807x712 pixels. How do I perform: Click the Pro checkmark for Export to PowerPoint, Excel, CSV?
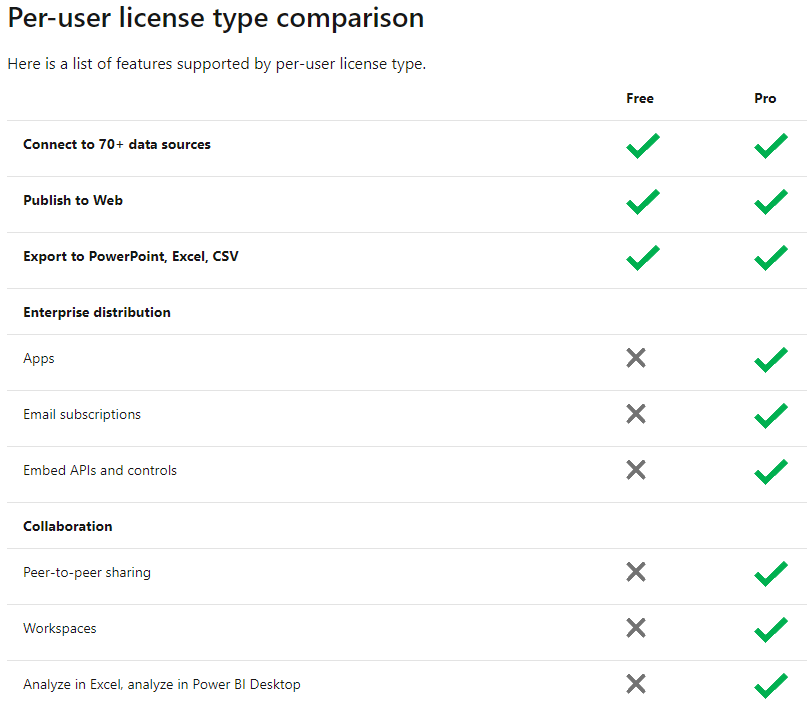point(771,258)
